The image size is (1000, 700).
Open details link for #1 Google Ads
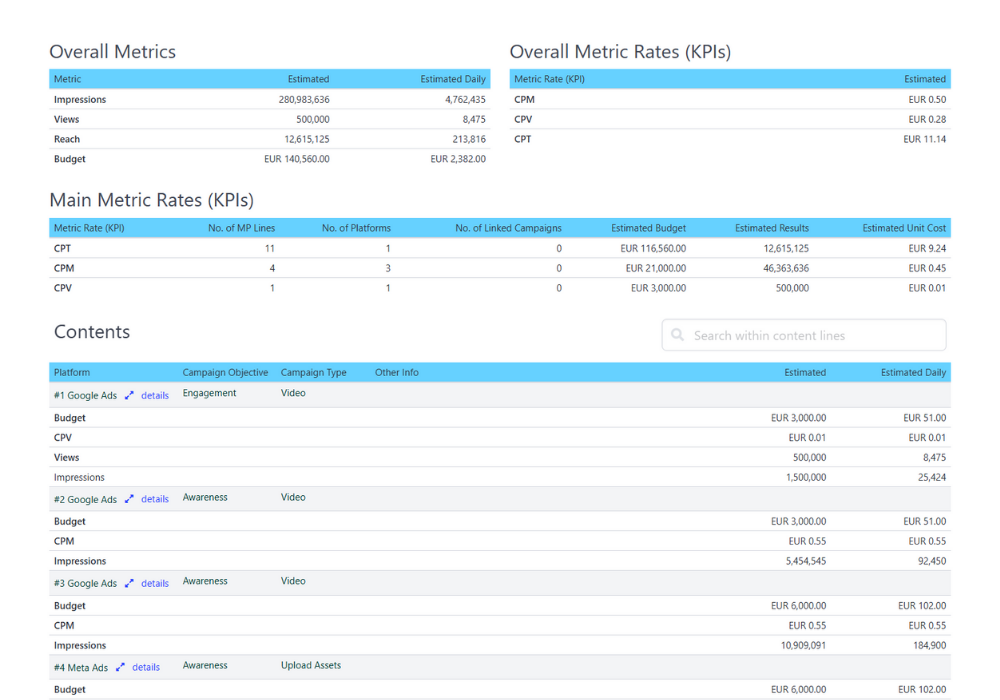pyautogui.click(x=155, y=395)
